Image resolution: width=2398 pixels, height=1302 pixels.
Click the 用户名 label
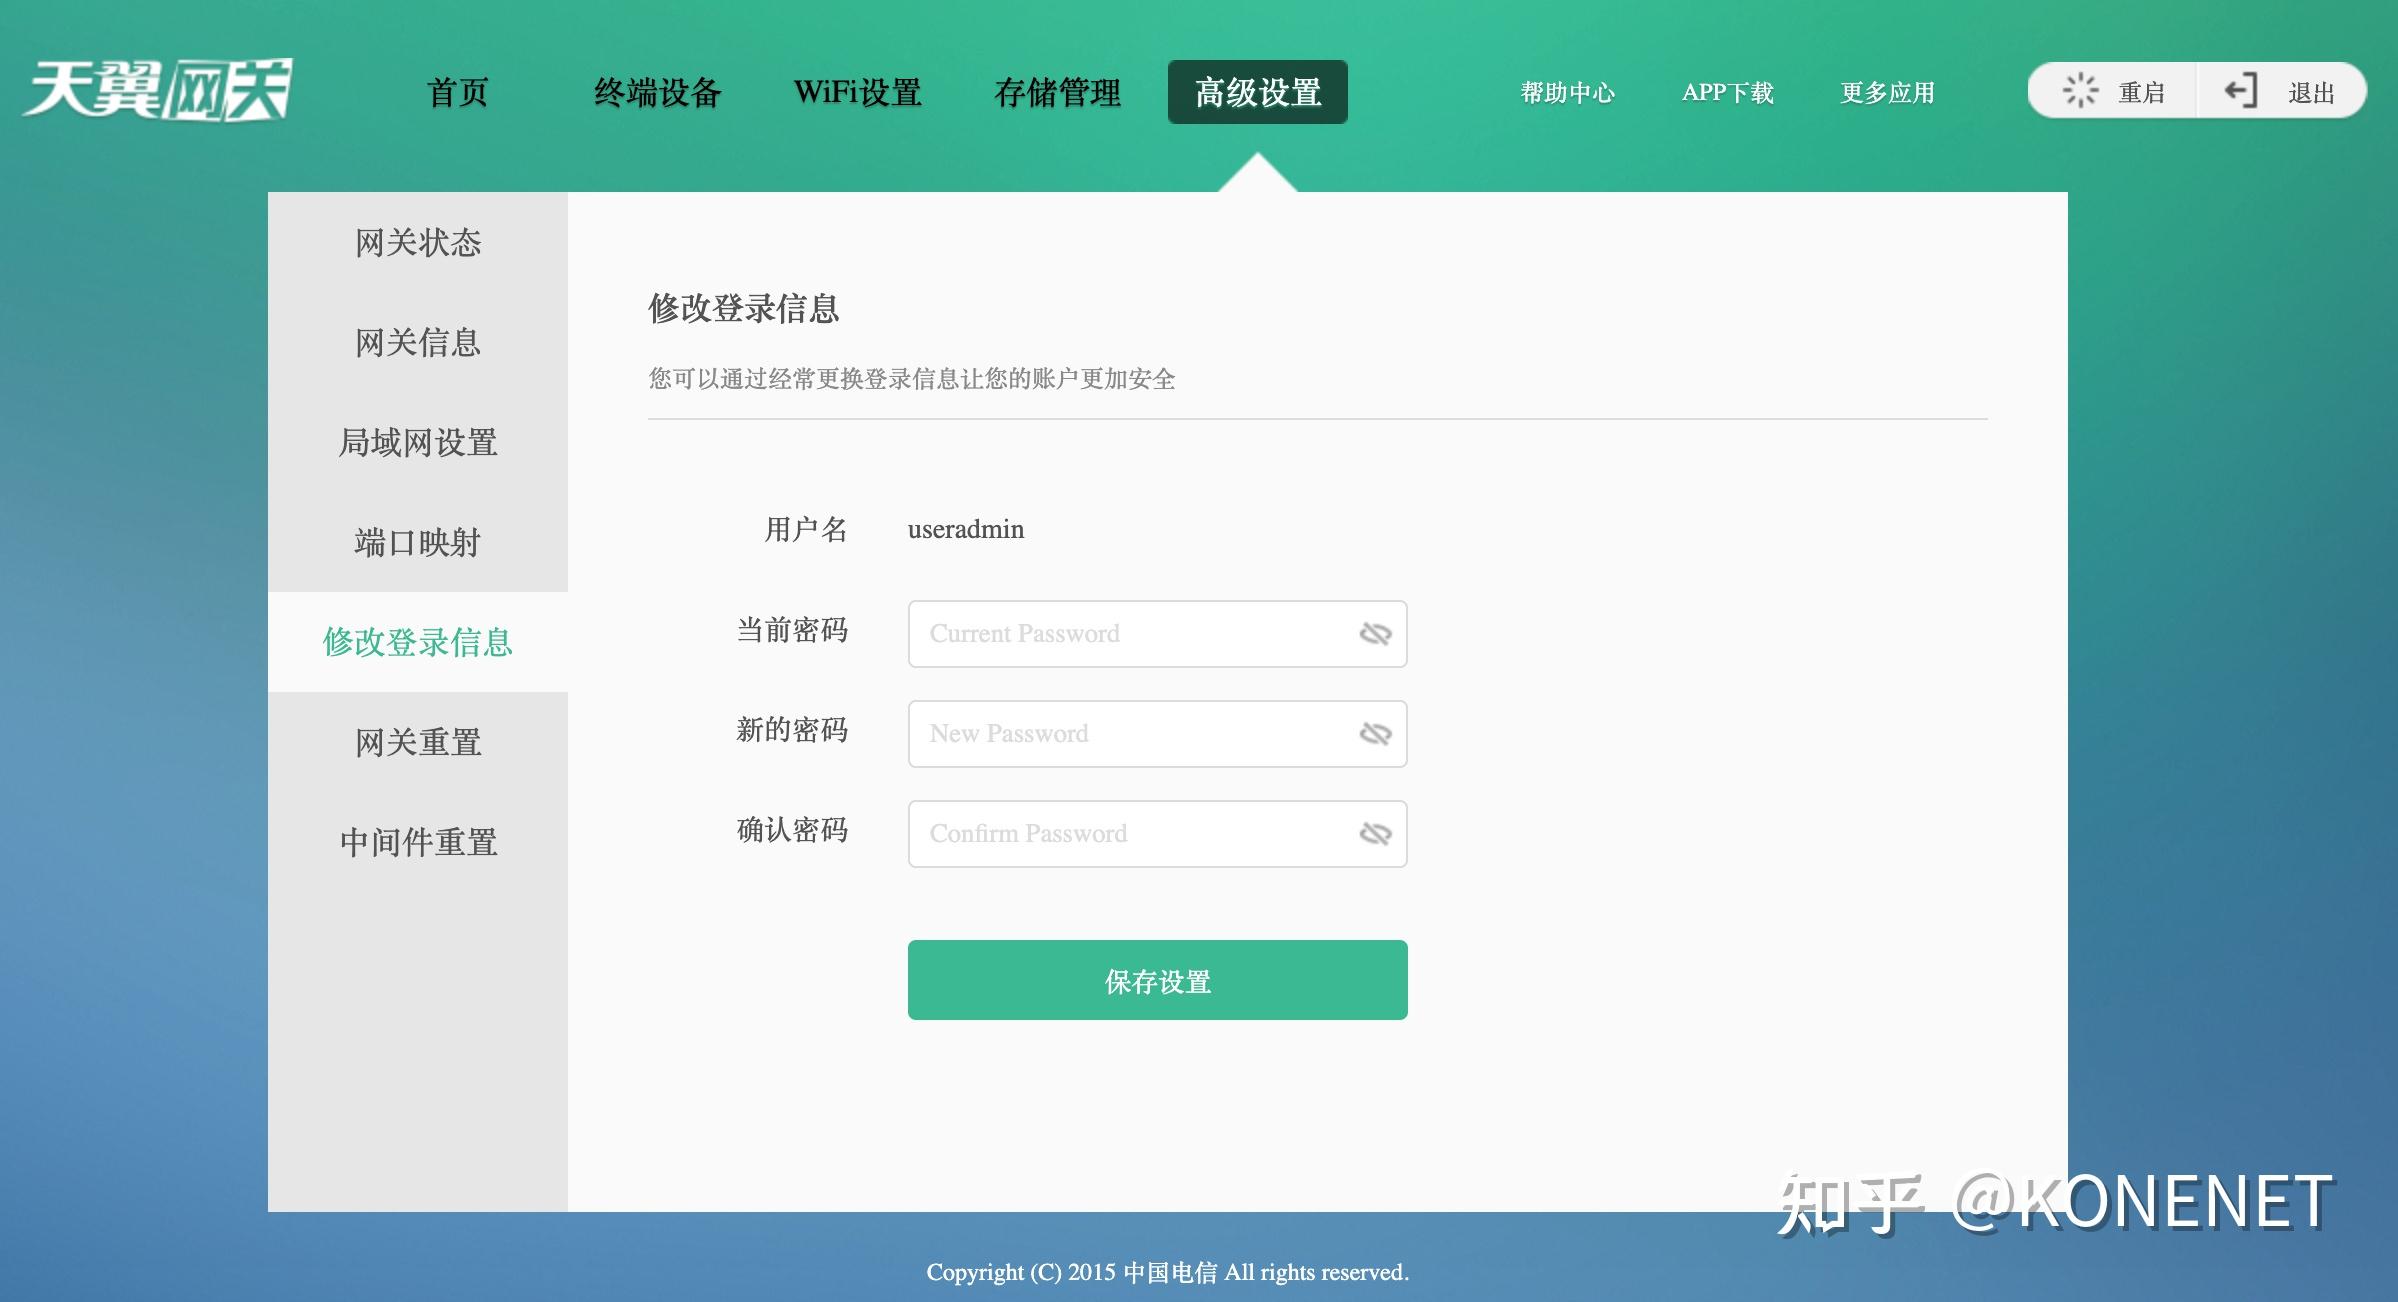806,529
